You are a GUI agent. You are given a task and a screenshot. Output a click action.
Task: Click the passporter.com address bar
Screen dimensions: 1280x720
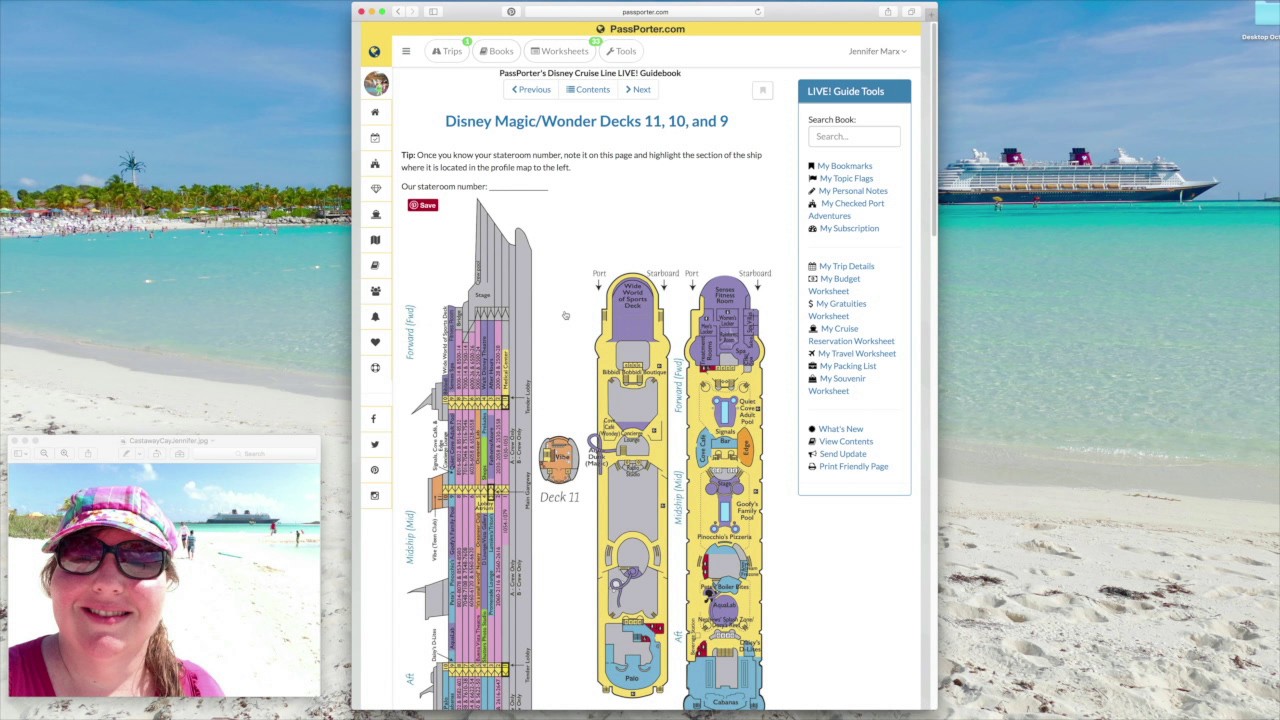coord(645,12)
